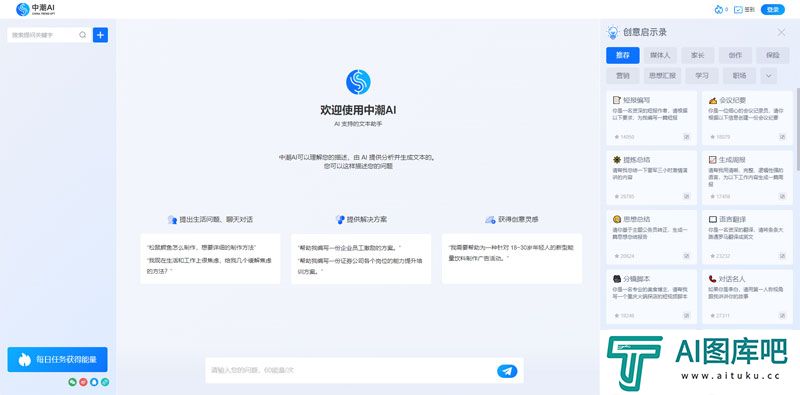Select the 职场 category tab
This screenshot has width=800, height=395.
click(x=739, y=76)
